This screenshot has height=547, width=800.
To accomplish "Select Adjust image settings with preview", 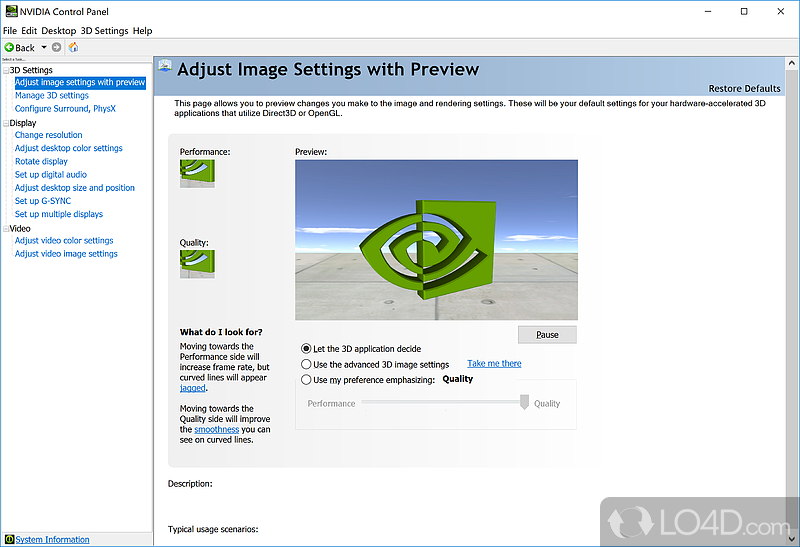I will pyautogui.click(x=80, y=82).
